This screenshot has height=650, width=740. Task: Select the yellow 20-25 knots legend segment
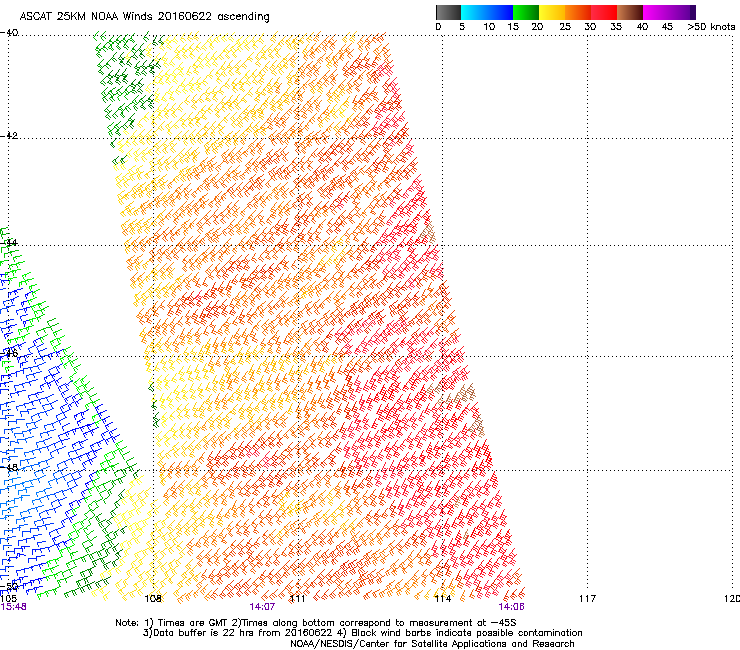(552, 12)
